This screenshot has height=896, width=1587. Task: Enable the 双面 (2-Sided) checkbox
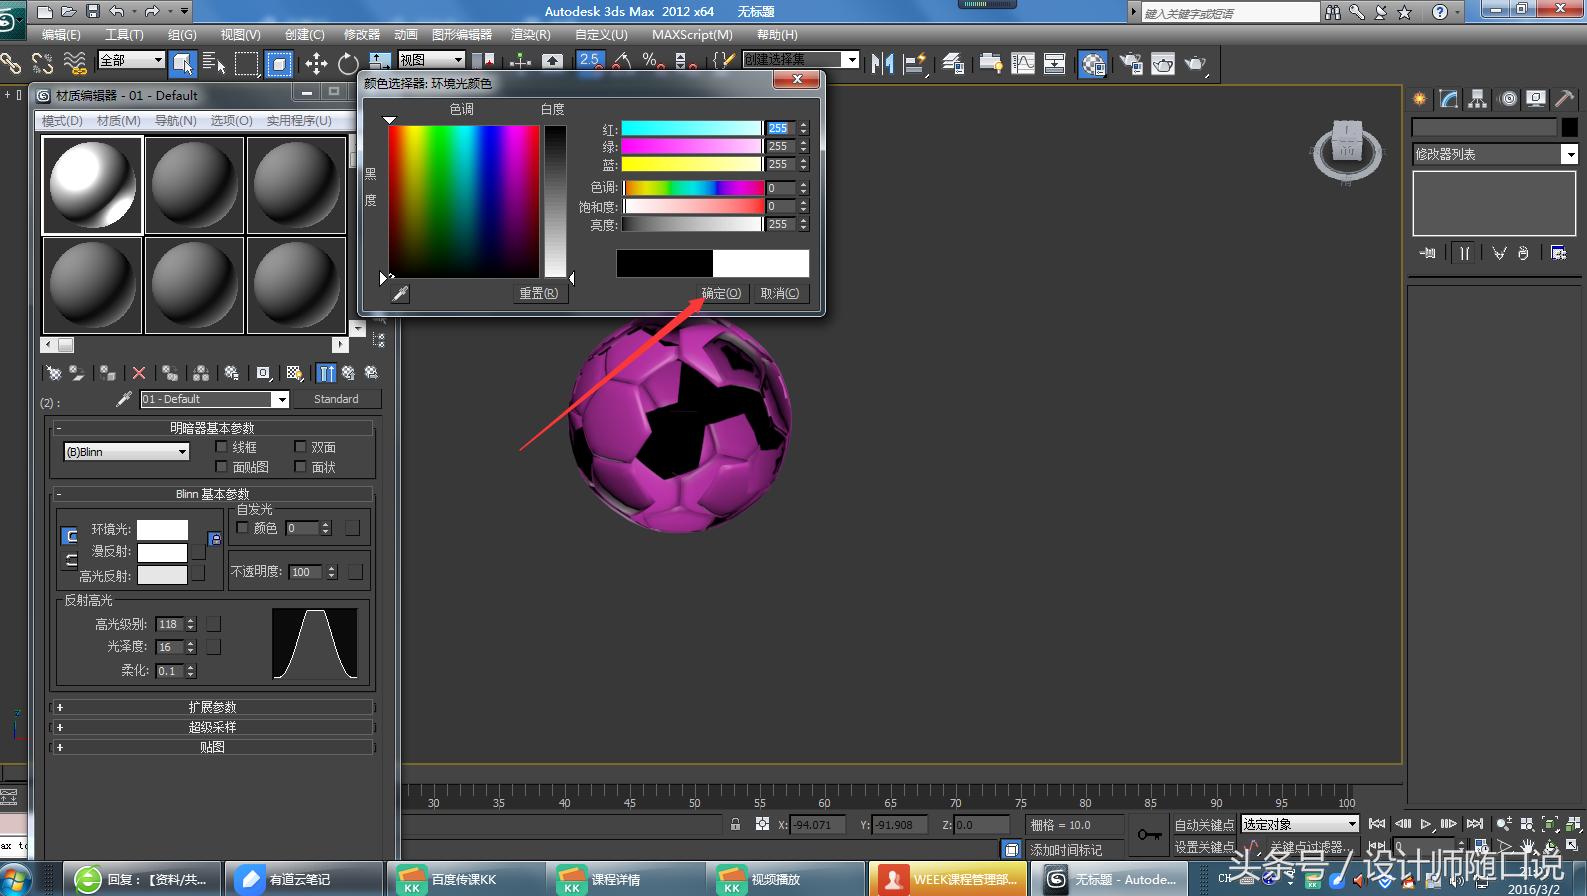click(300, 447)
